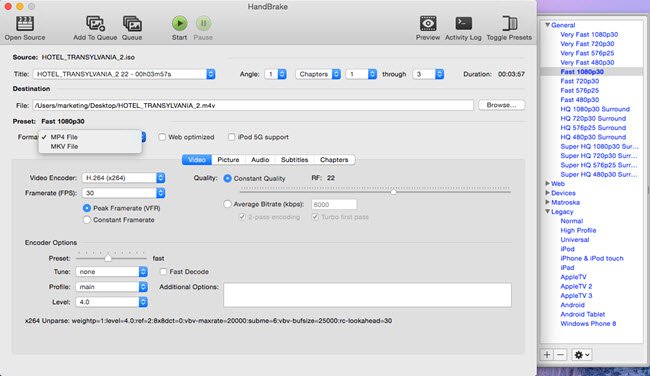Adjust the RF quality slider handle
Screen dimensions: 650x376
393,192
